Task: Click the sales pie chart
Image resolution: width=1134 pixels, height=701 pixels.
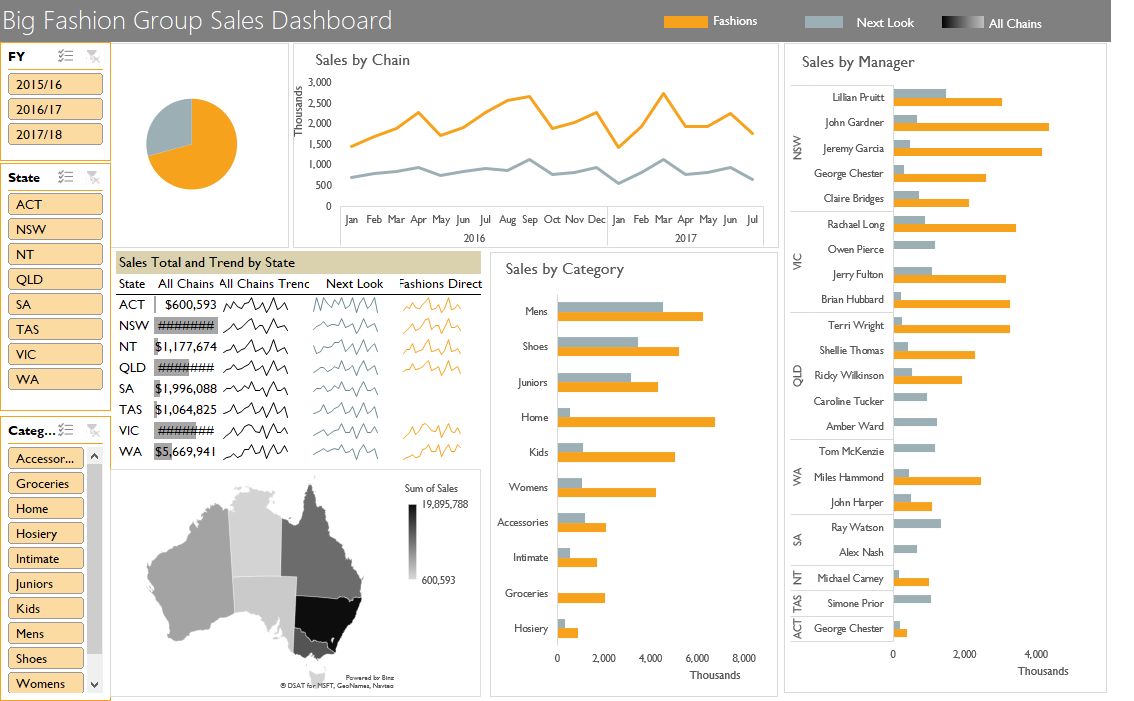Action: tap(192, 144)
